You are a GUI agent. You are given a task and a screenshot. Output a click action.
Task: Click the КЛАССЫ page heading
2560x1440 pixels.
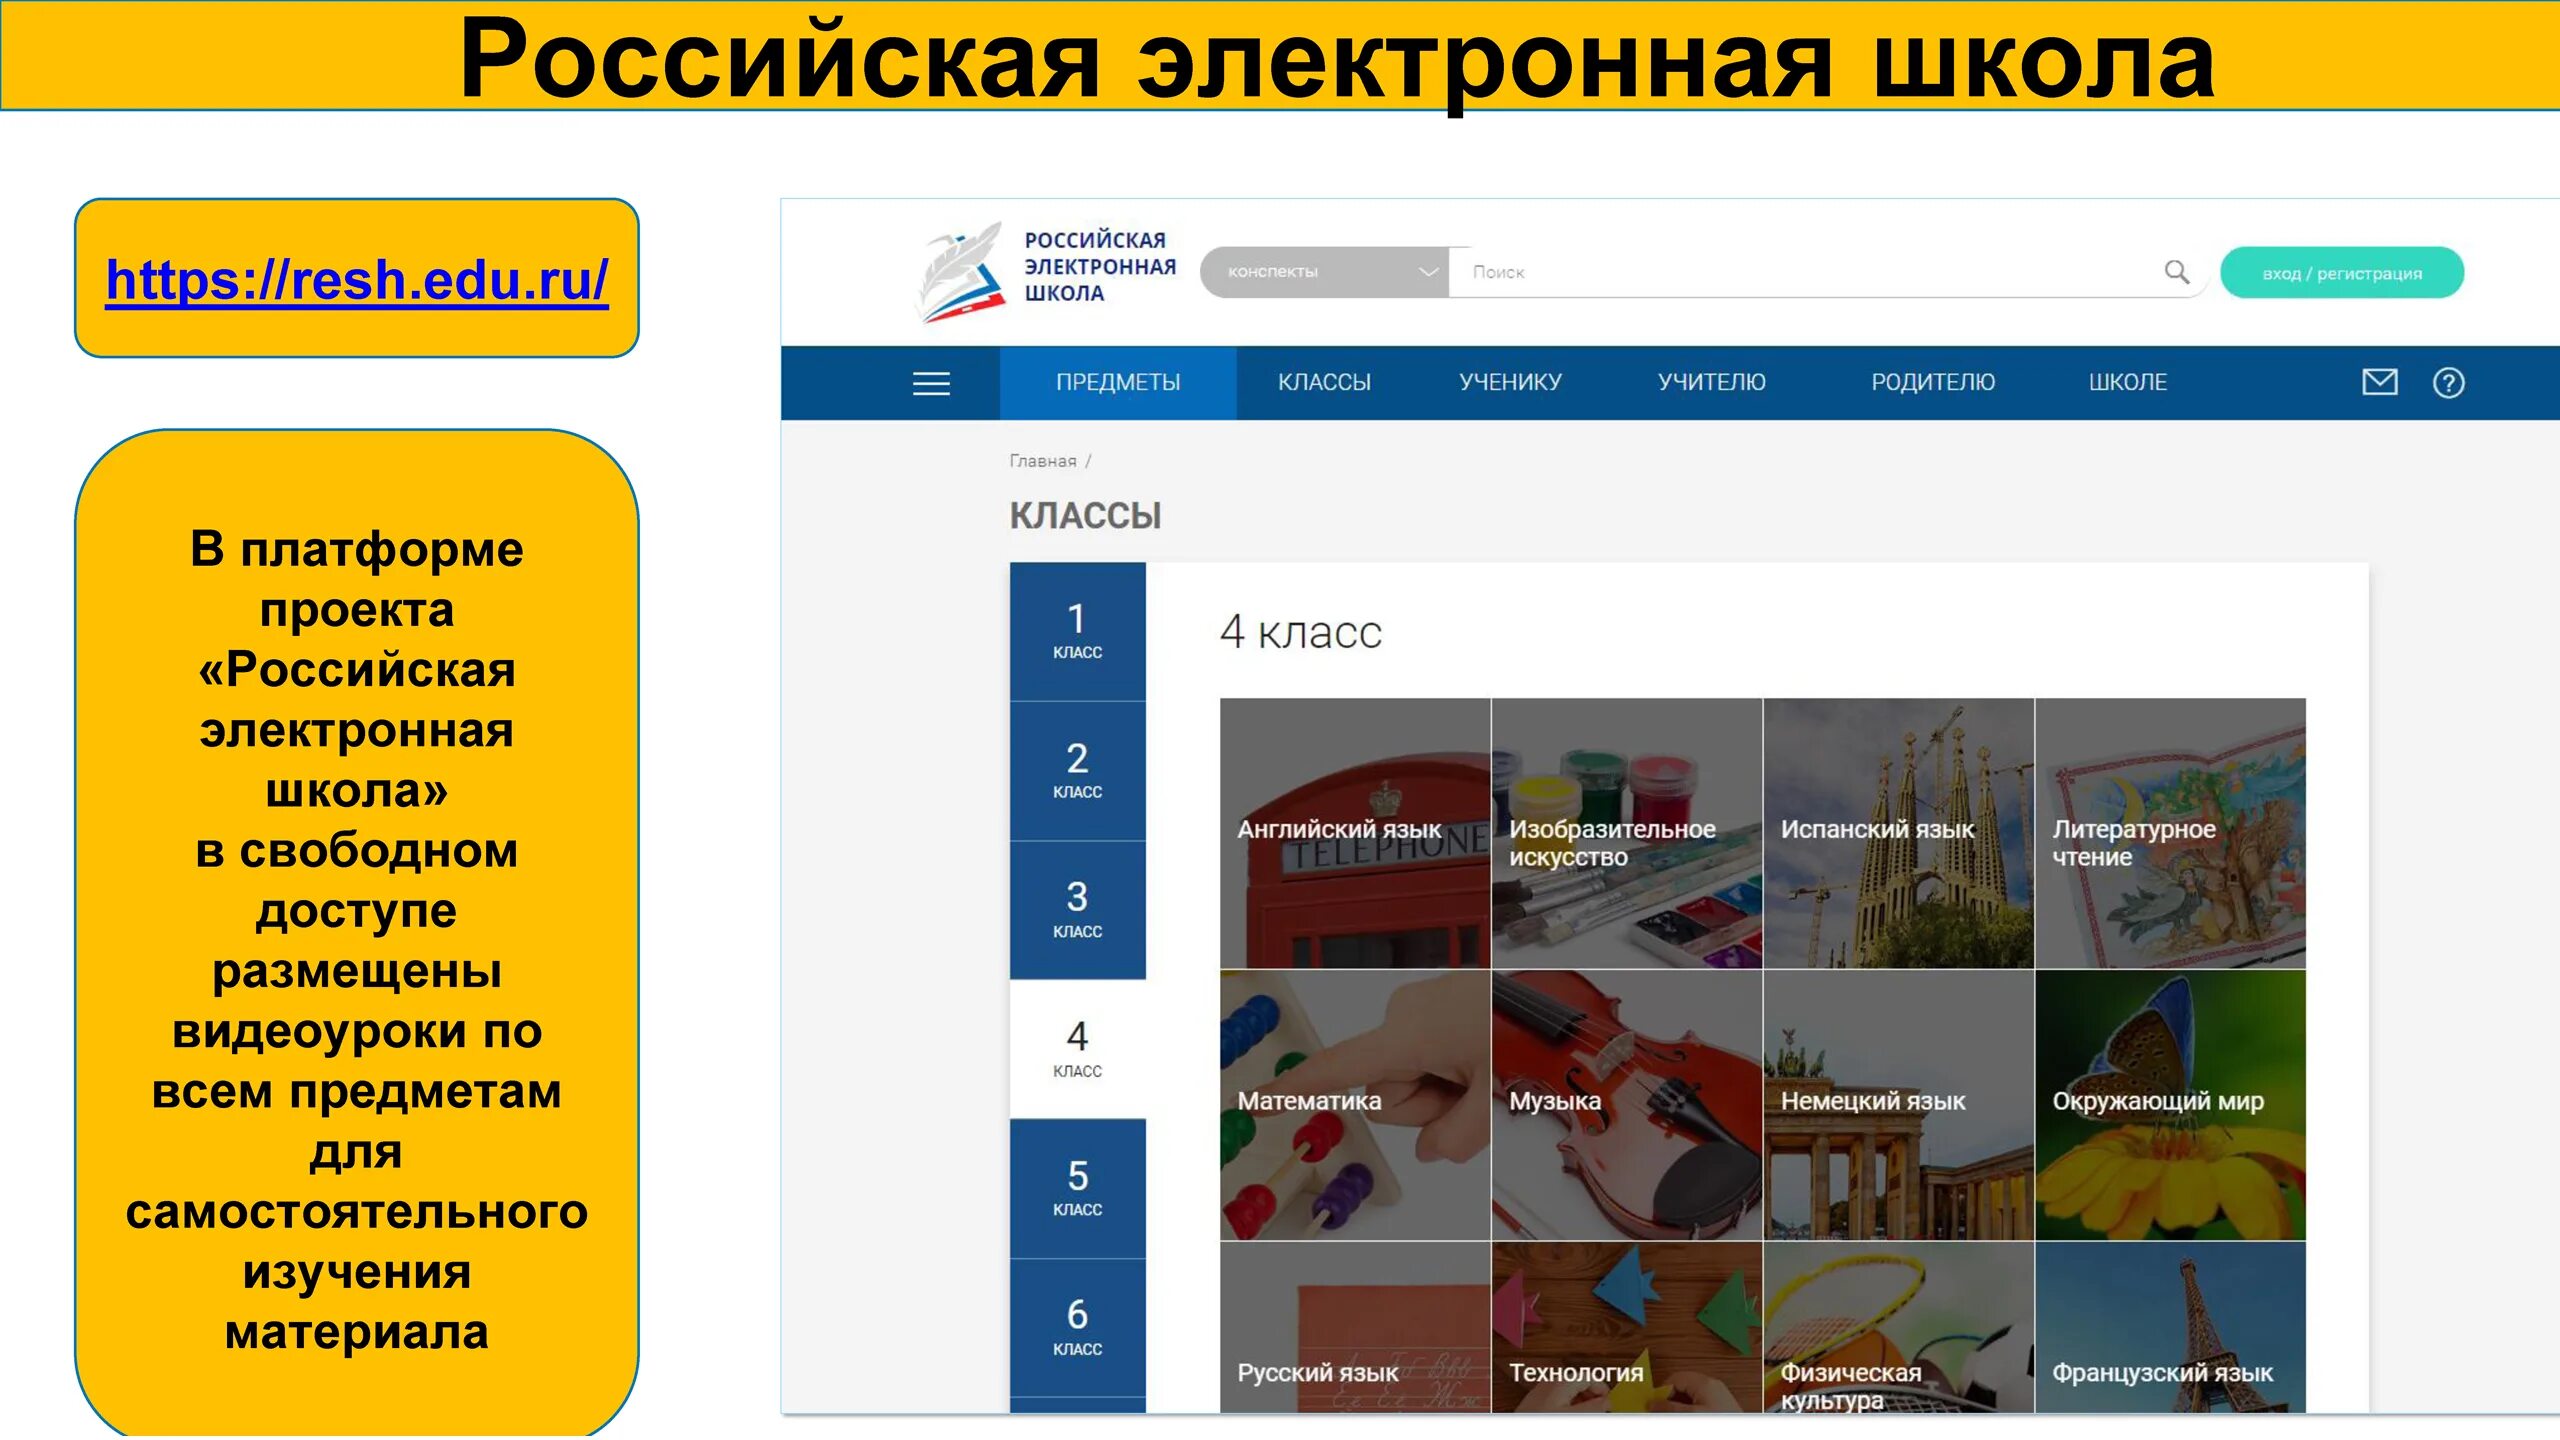(x=1085, y=516)
